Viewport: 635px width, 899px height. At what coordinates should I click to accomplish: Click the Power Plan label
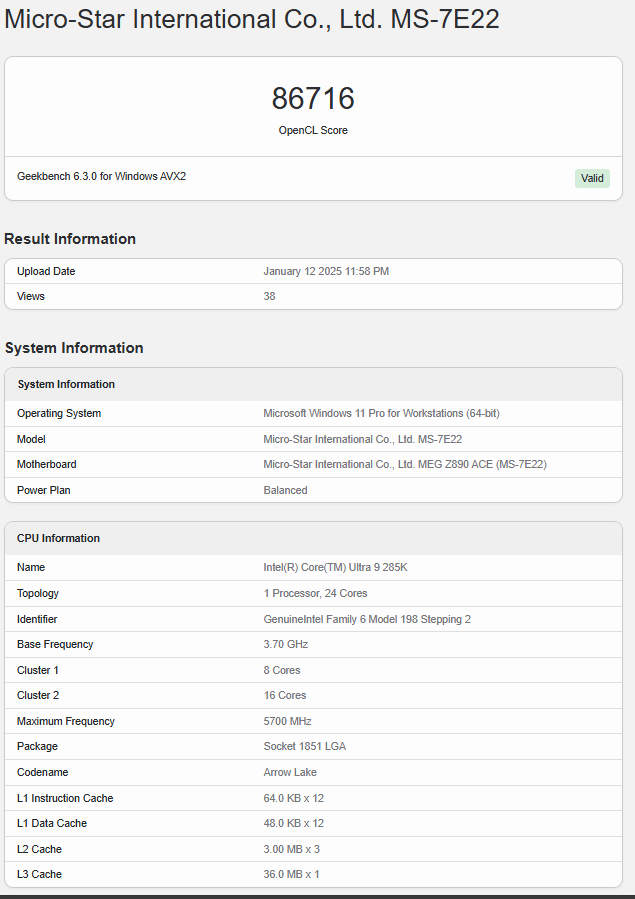click(x=44, y=490)
